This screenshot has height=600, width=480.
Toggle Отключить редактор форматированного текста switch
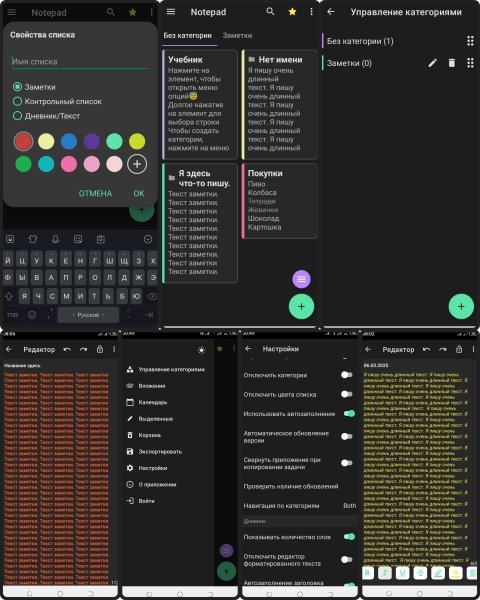click(x=347, y=559)
